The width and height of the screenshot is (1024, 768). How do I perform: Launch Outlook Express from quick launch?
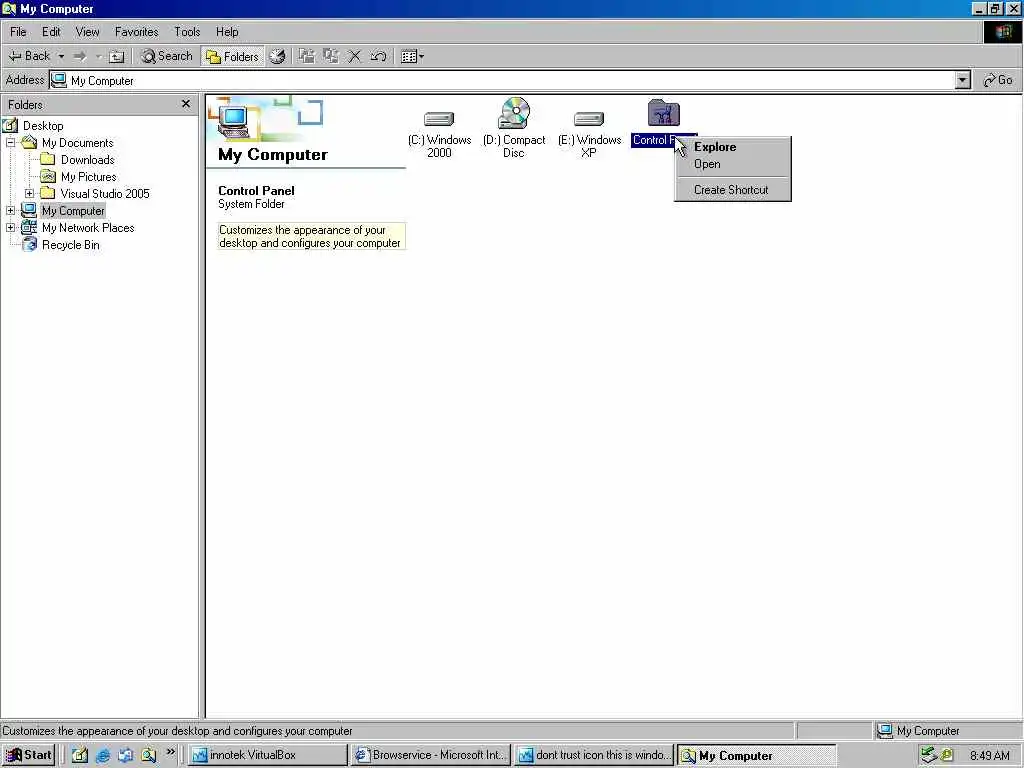click(125, 756)
